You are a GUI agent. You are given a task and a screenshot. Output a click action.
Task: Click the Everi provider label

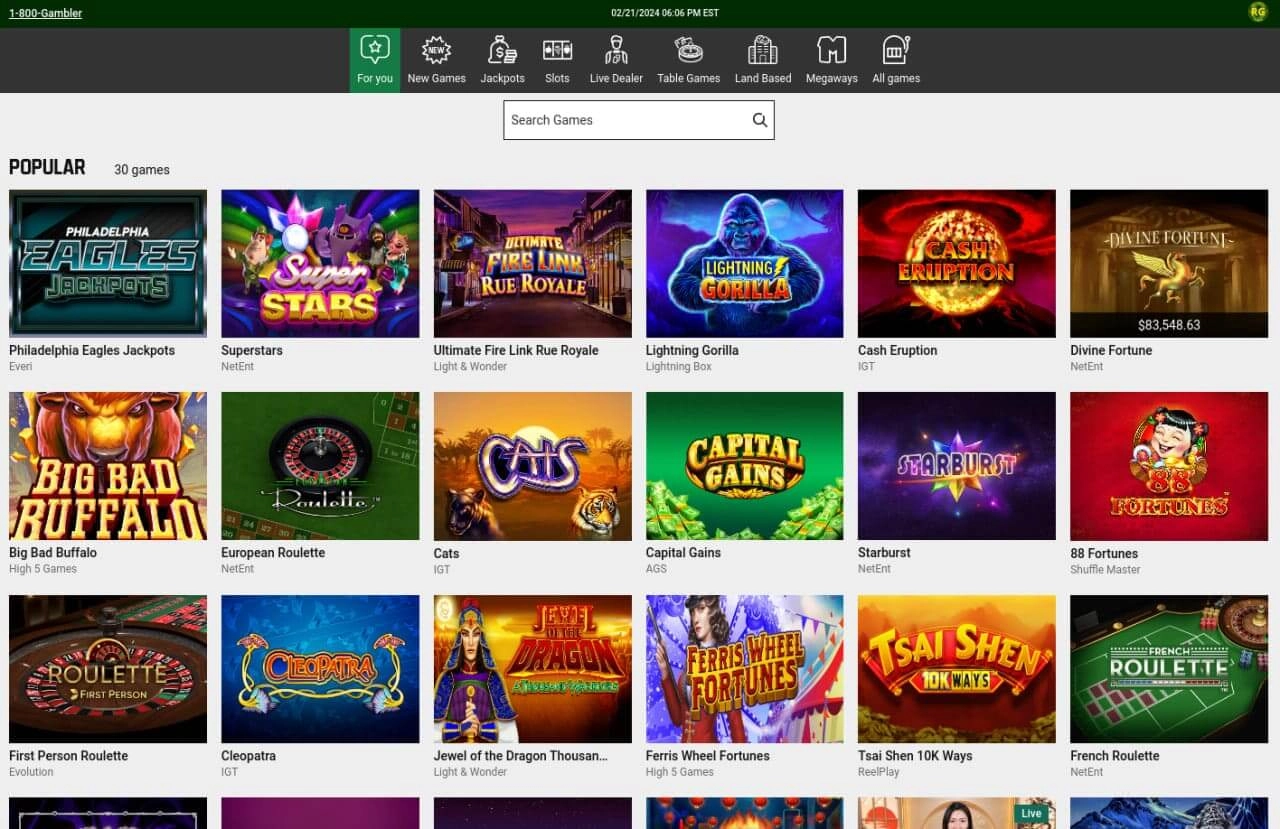coord(21,367)
